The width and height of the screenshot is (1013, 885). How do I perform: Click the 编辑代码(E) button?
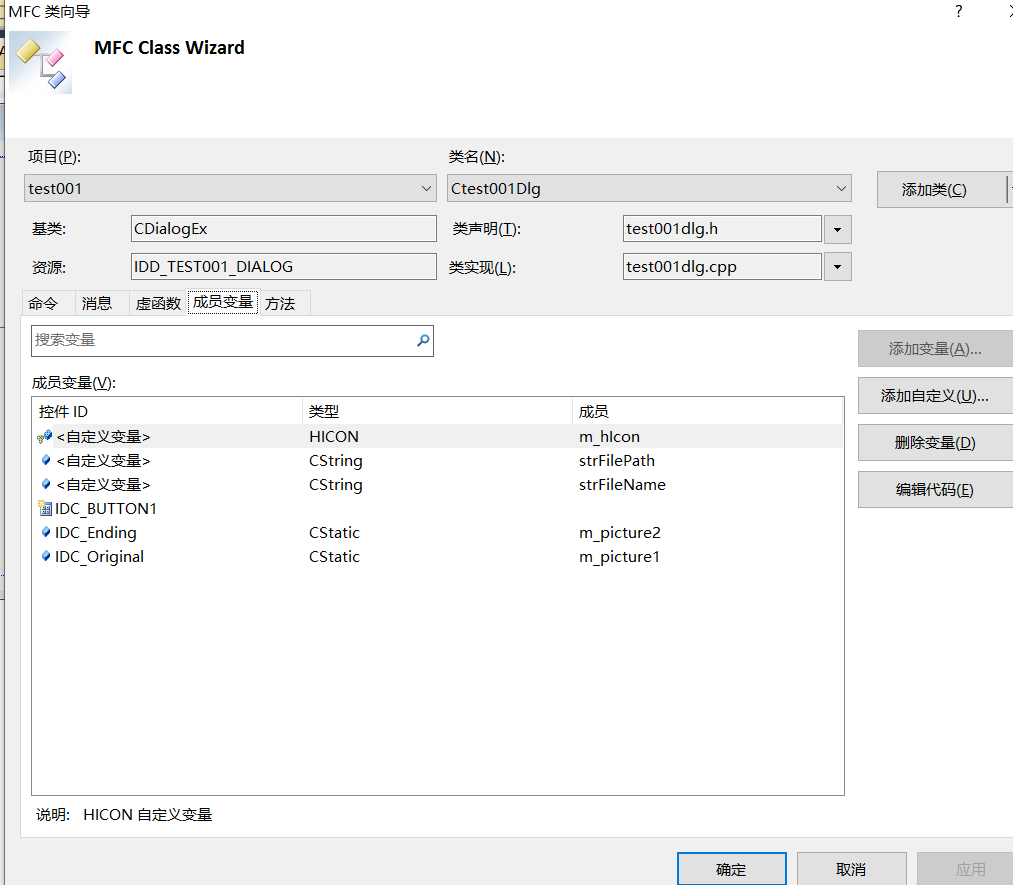(935, 490)
